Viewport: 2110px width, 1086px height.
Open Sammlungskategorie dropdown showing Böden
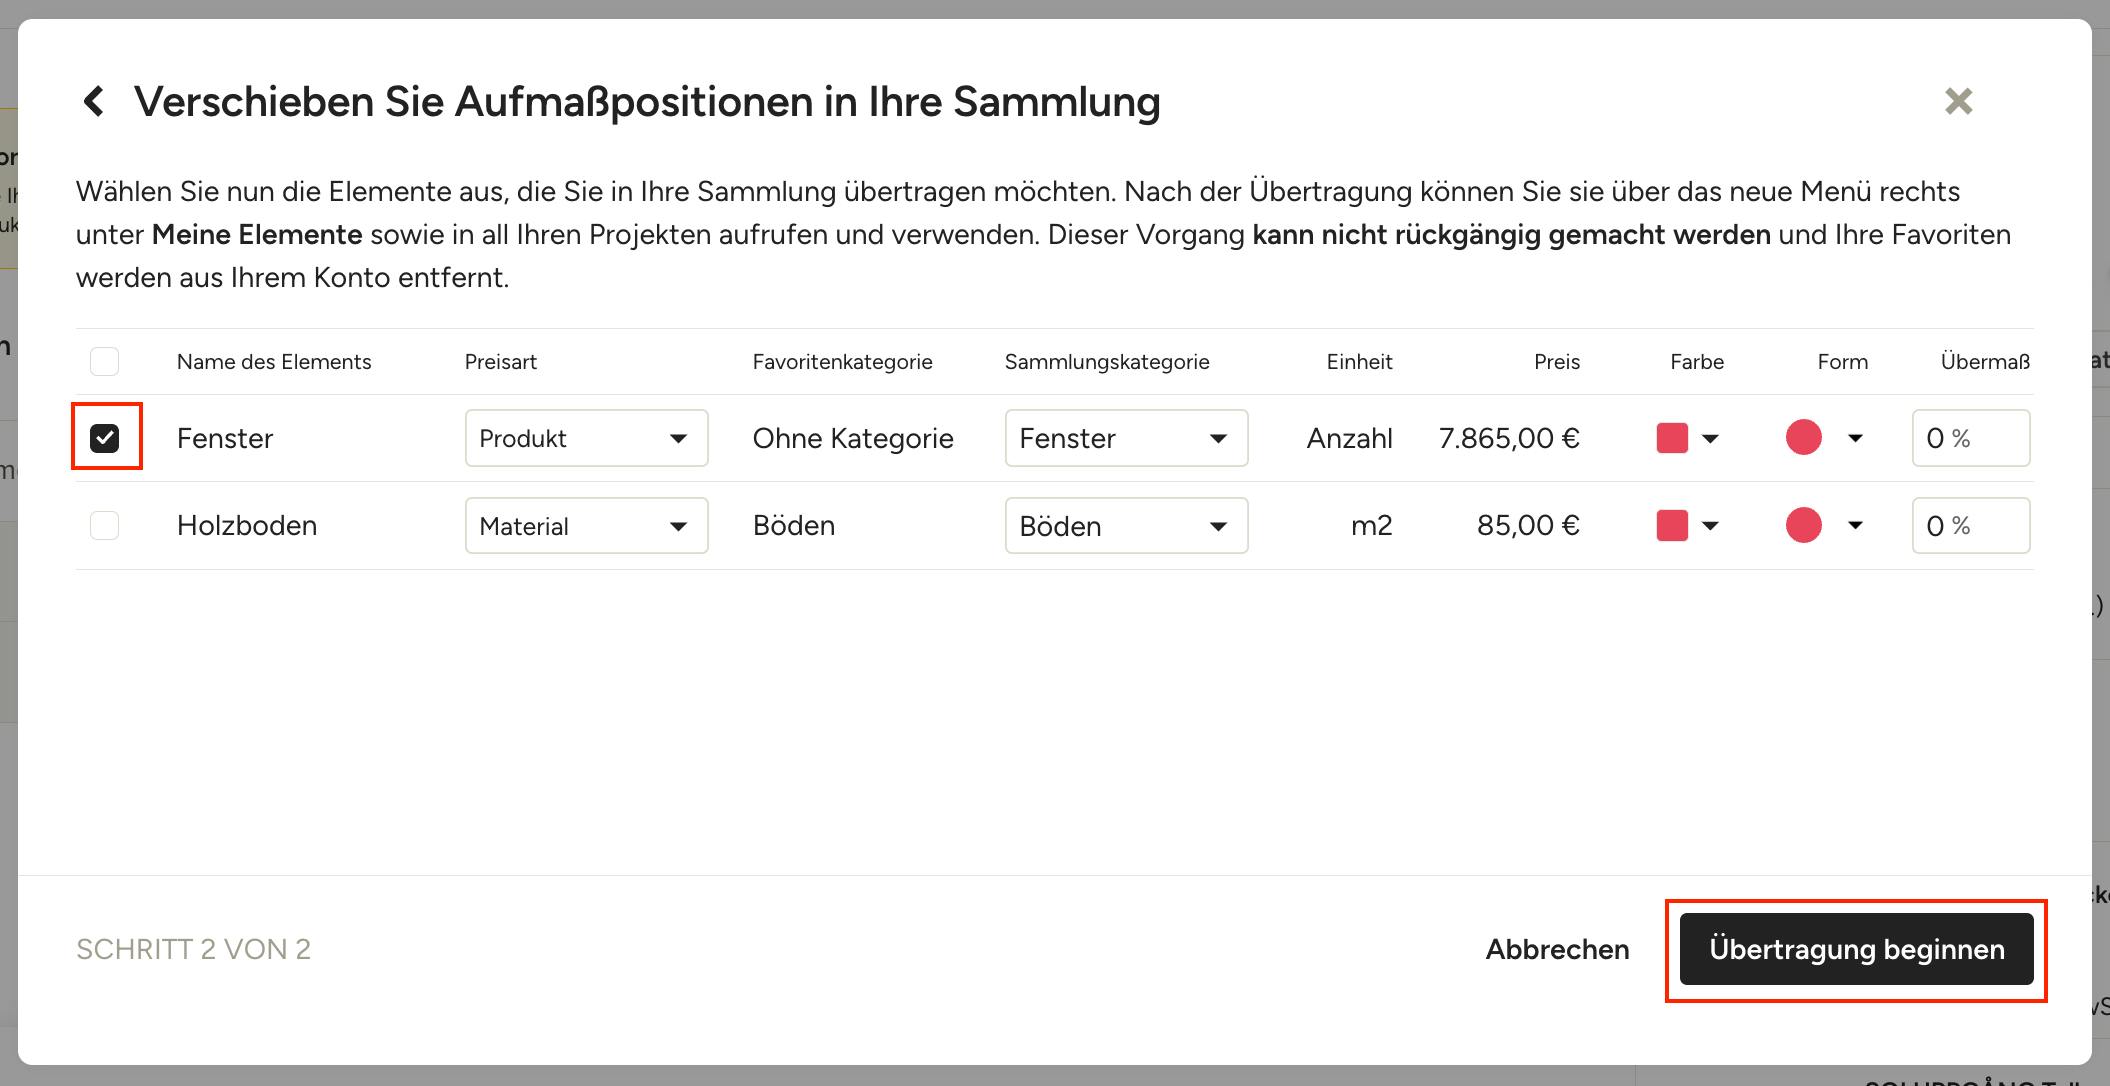[x=1127, y=525]
